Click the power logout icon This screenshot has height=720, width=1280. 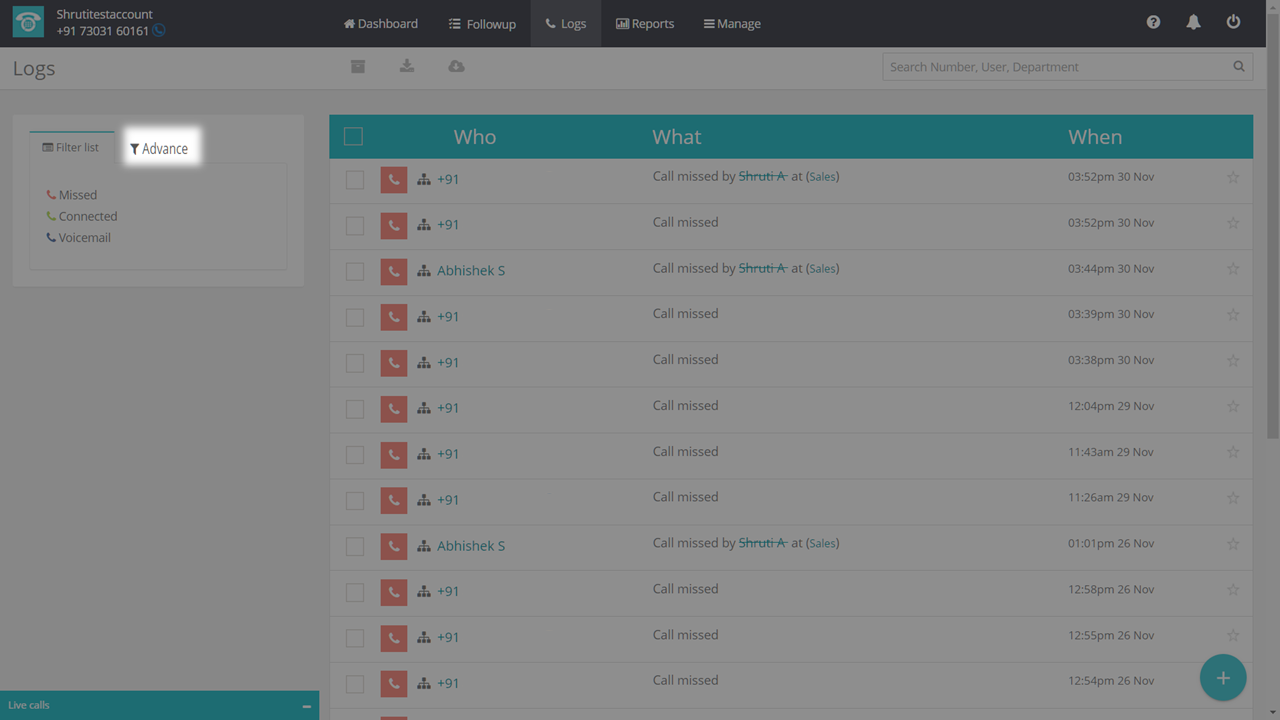click(1233, 22)
